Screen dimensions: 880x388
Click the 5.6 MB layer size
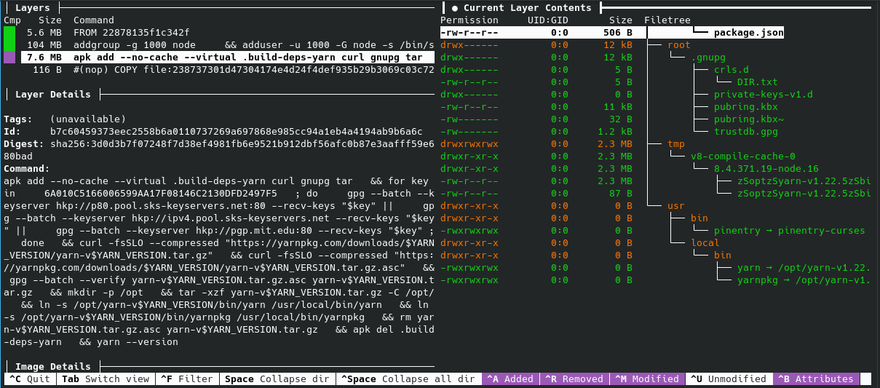44,33
